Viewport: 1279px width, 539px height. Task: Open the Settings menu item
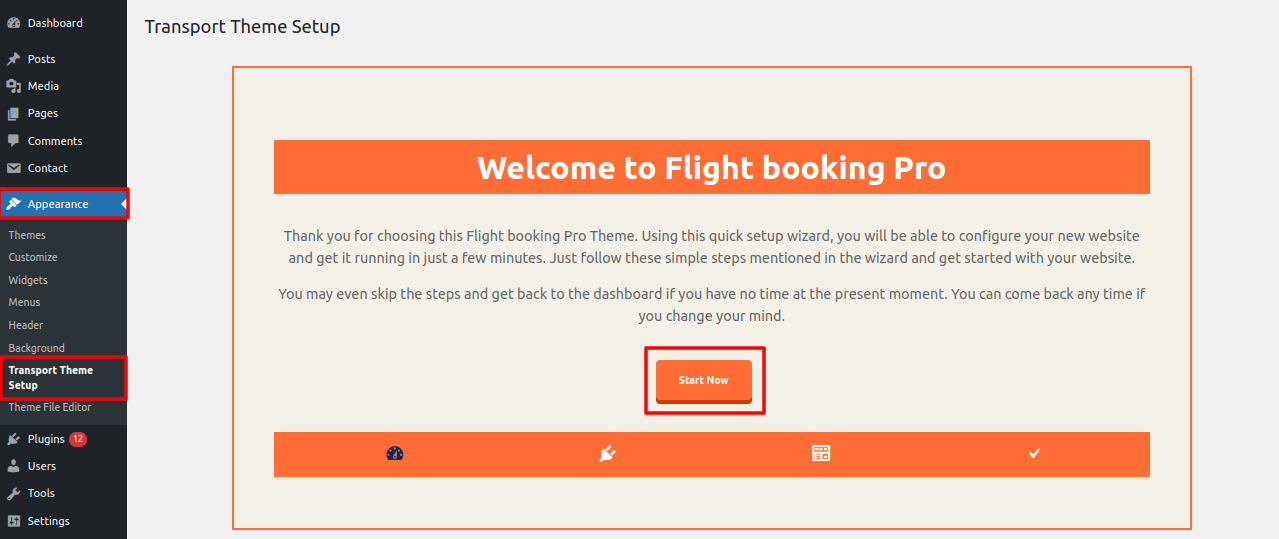pos(49,521)
